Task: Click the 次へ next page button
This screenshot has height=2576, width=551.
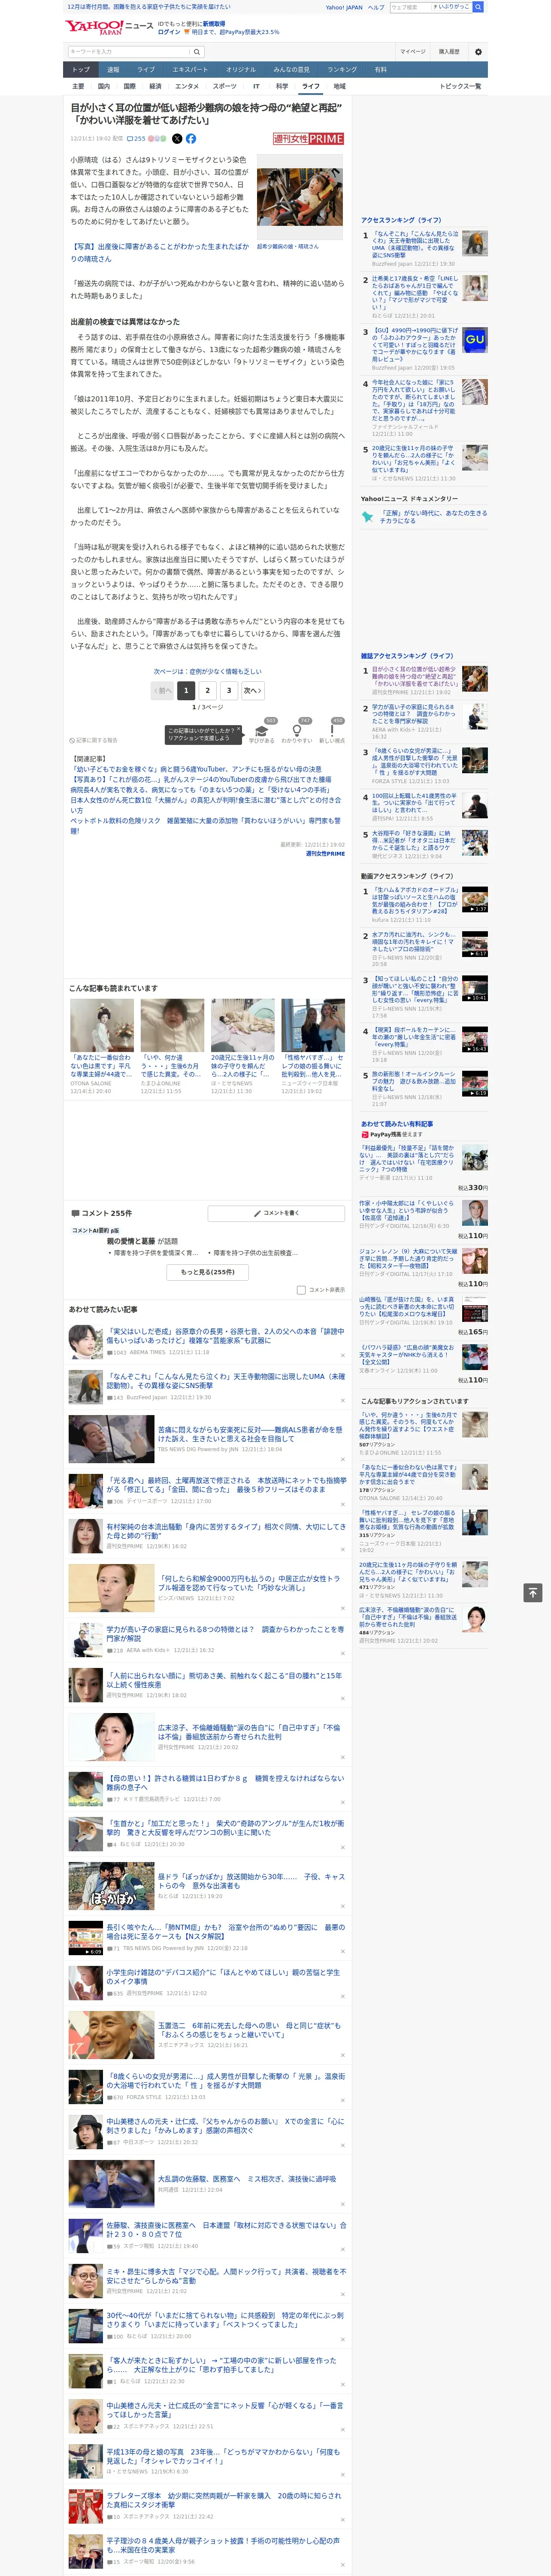Action: click(253, 690)
